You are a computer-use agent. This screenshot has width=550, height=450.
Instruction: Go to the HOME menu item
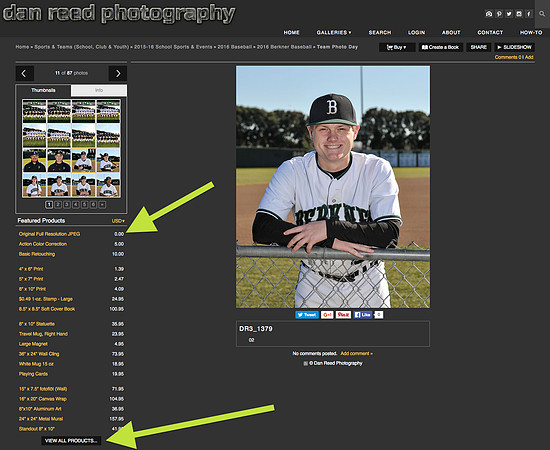point(291,32)
